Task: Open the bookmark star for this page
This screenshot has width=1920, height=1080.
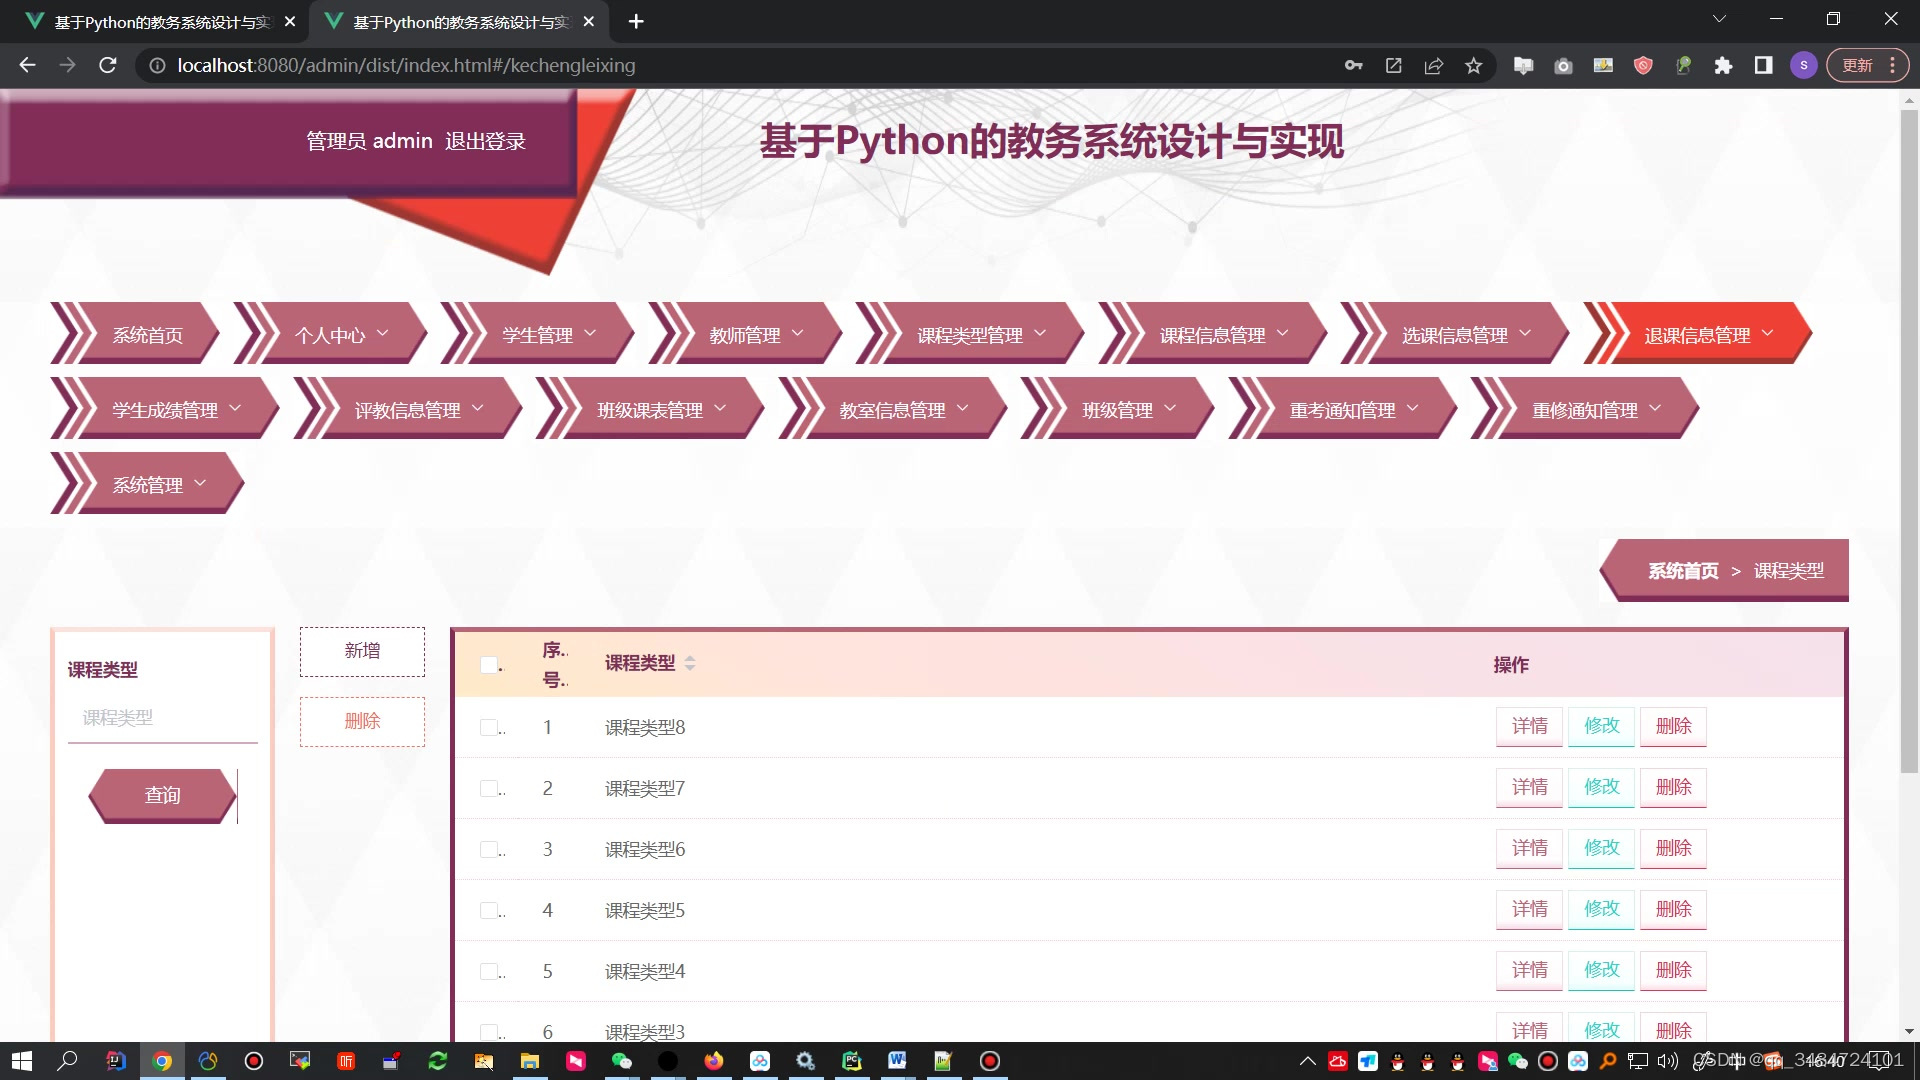Action: 1473,65
